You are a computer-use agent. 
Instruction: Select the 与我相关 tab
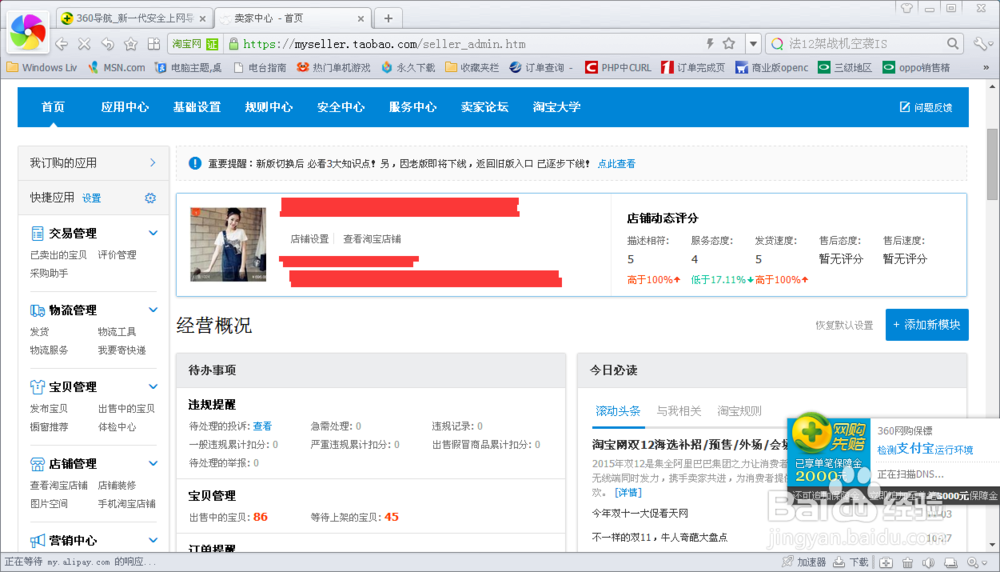(679, 411)
